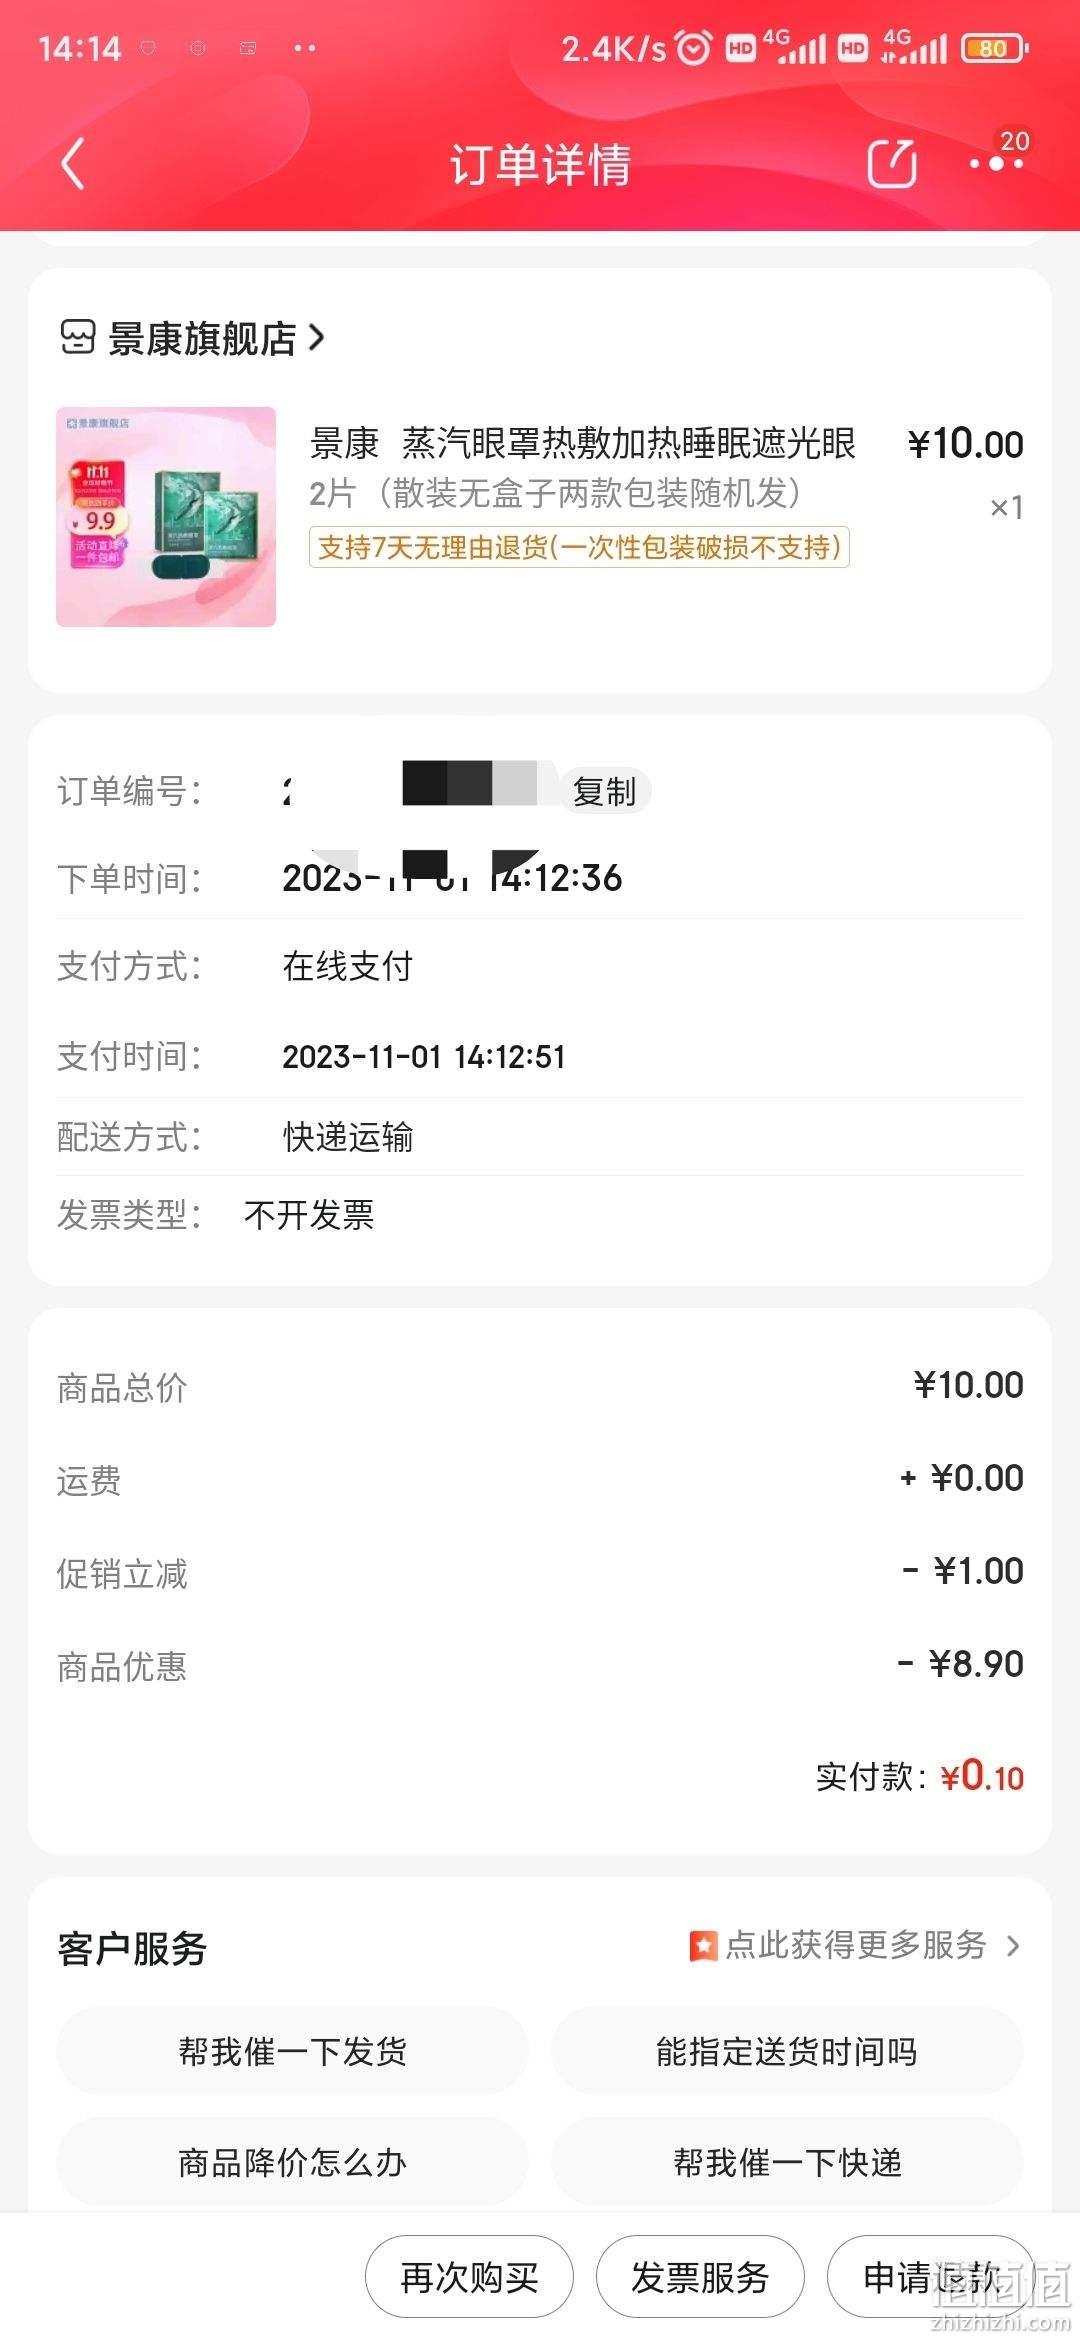Copy the order number with 复制
The width and height of the screenshot is (1080, 2340).
point(605,791)
